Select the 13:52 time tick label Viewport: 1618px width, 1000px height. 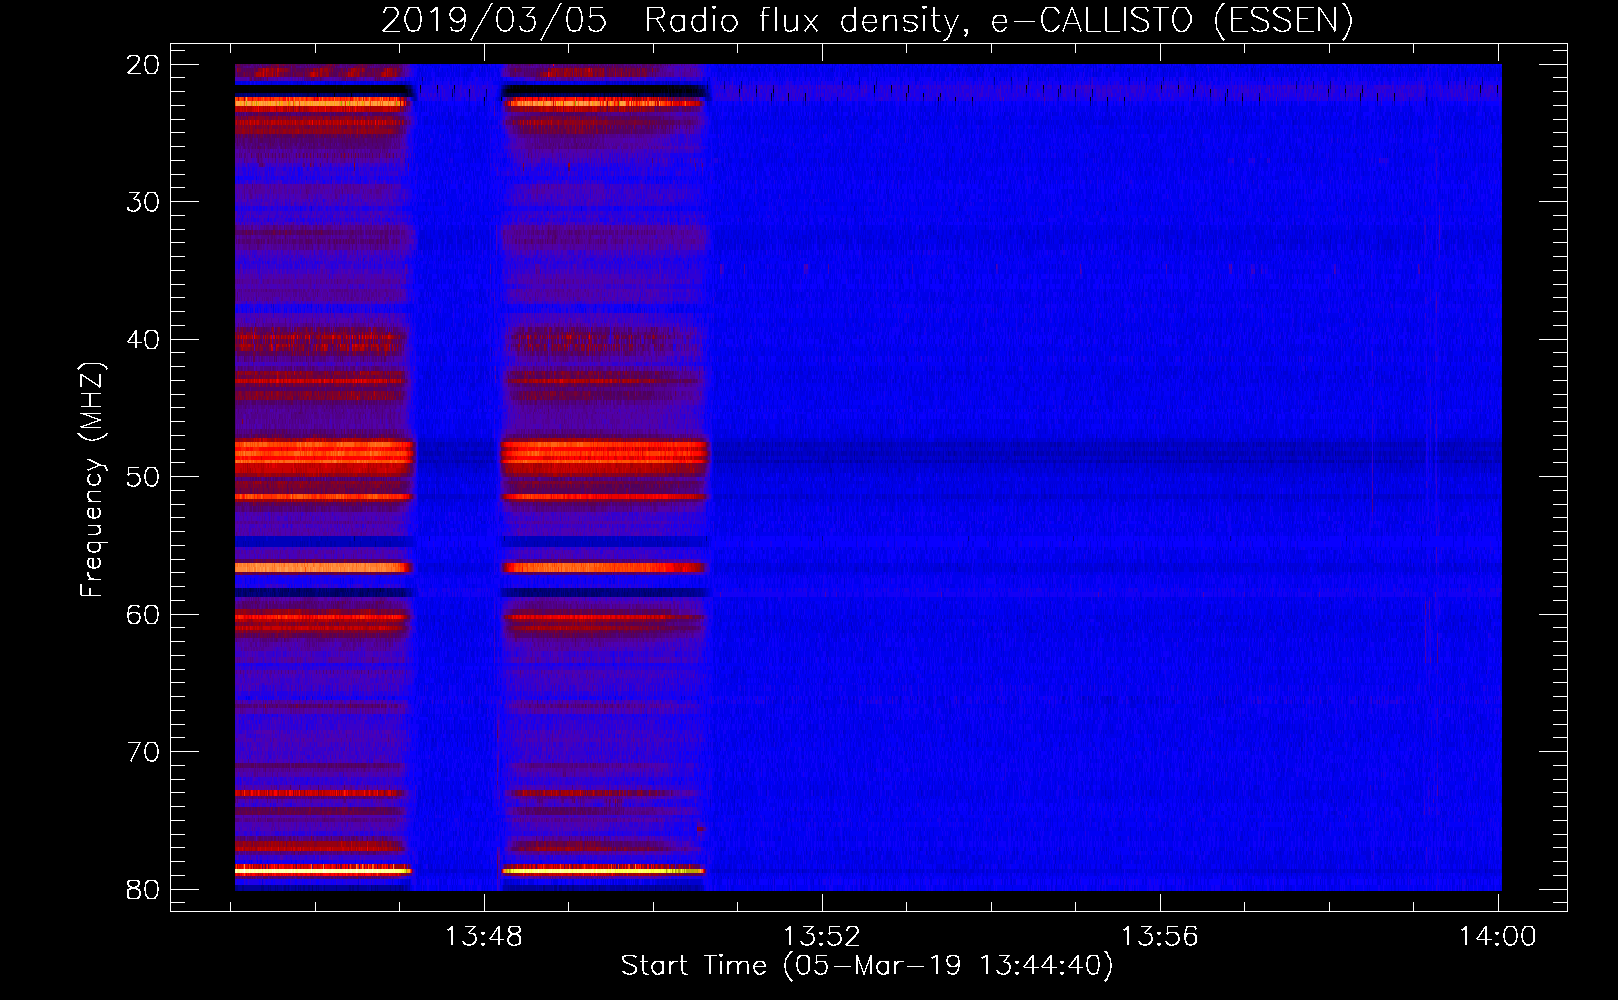point(821,937)
